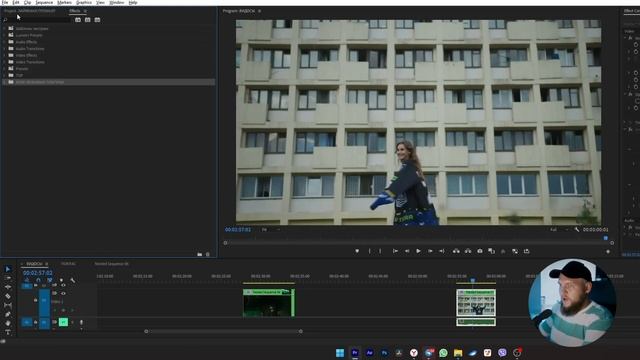Select the Ripple Edit tool
This screenshot has height=360, width=640.
click(8, 287)
